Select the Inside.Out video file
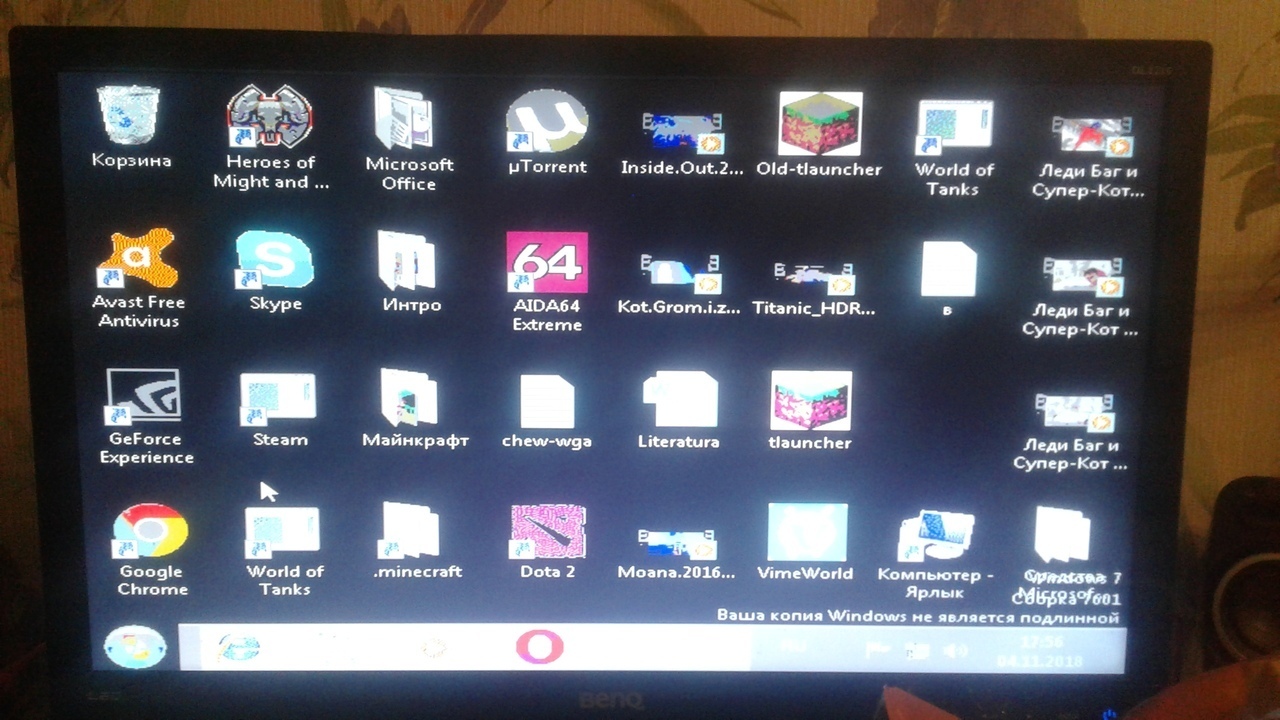This screenshot has width=1280, height=720. 681,130
